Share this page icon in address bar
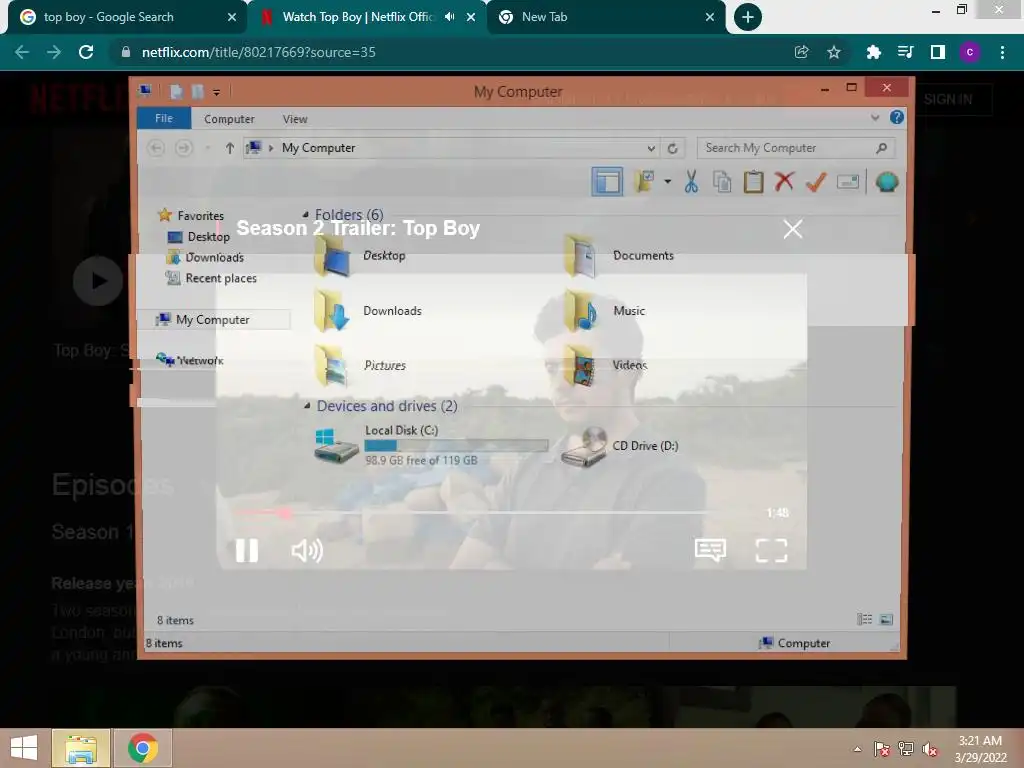Screen dimensions: 1024x768 pyautogui.click(x=801, y=52)
